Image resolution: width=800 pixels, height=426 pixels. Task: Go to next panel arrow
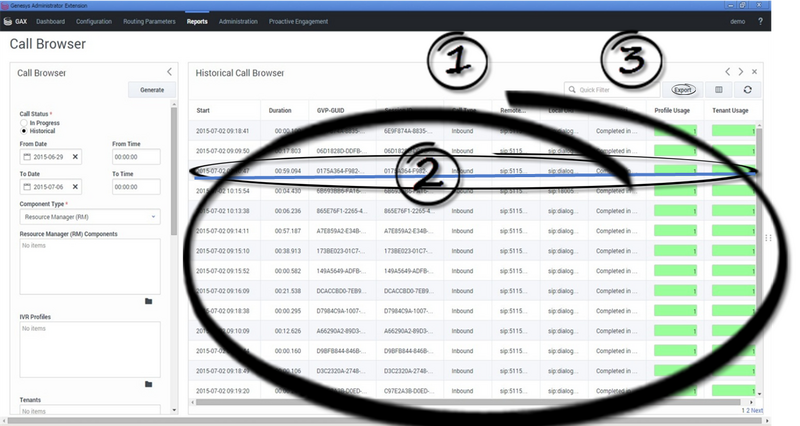tap(741, 72)
